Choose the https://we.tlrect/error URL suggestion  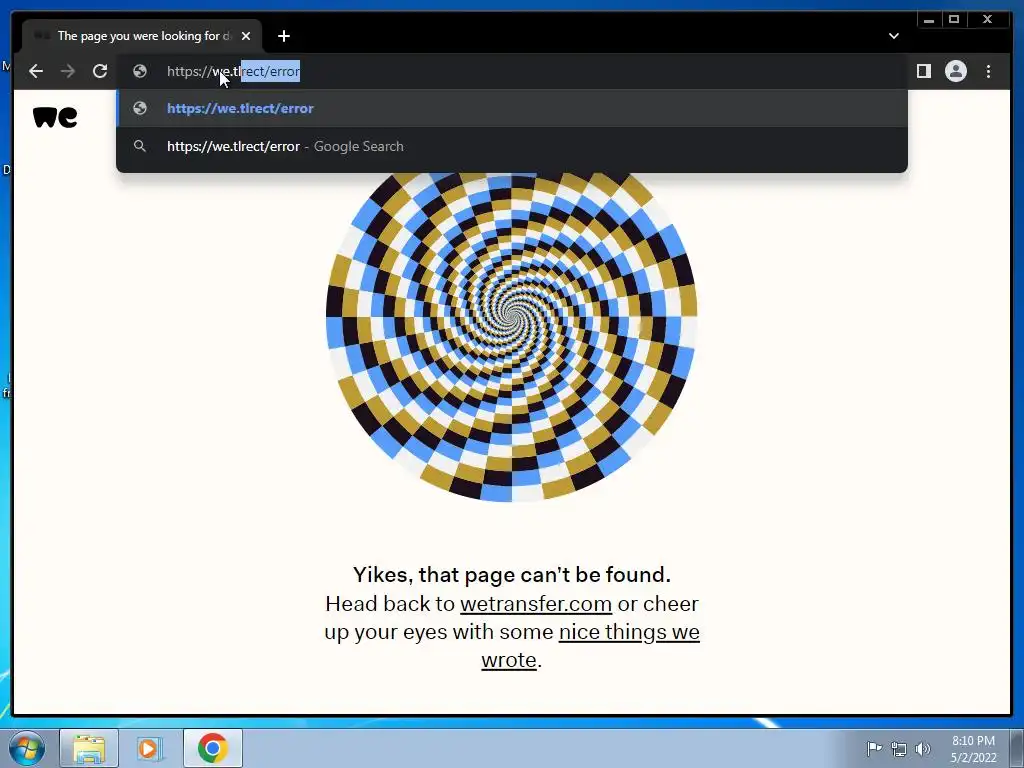coord(512,108)
